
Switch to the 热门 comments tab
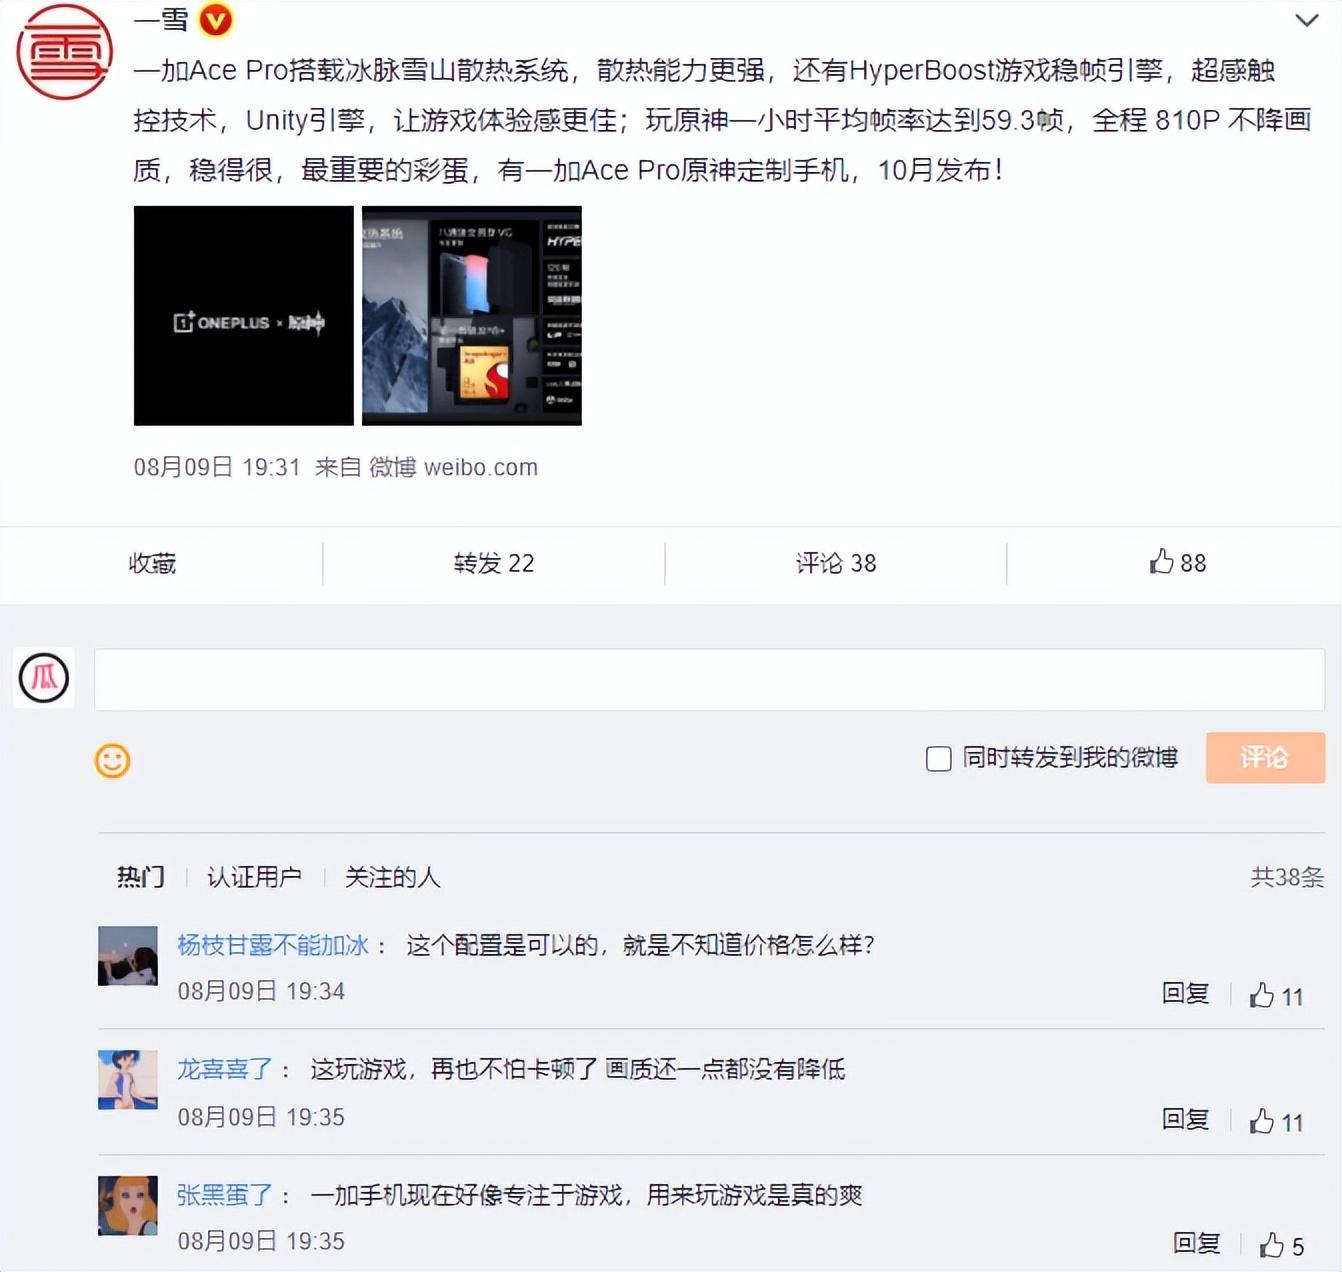click(x=140, y=877)
